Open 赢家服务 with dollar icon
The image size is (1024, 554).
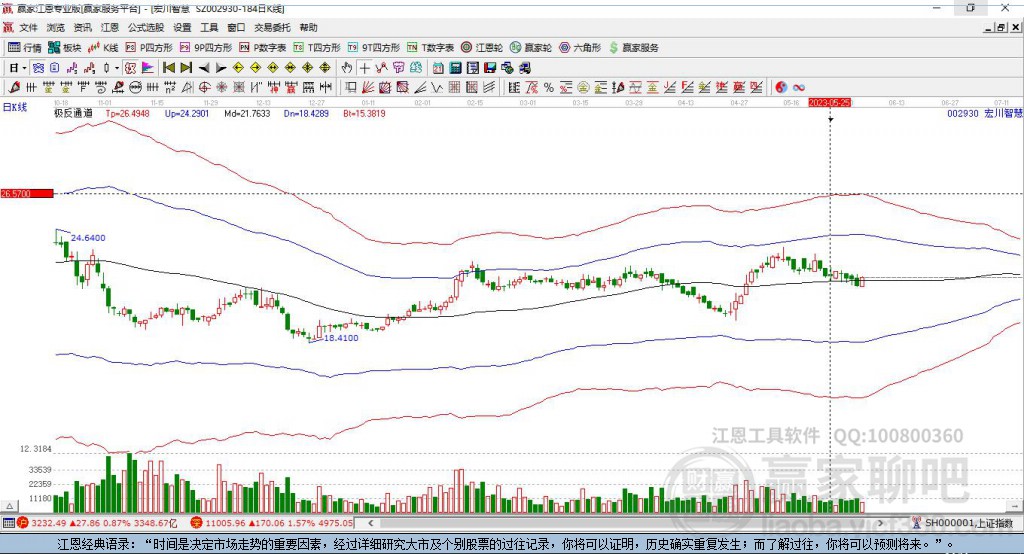click(633, 48)
